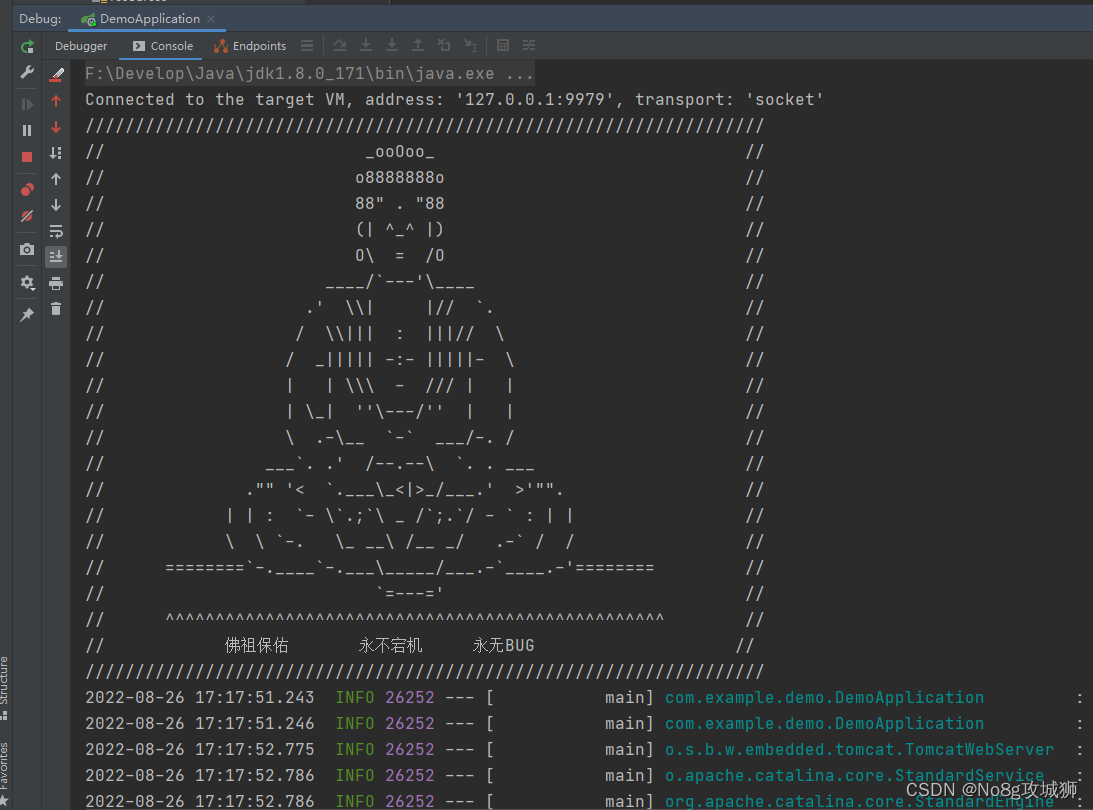Toggle Mute Breakpoints slashed circle icon
1093x810 pixels.
coord(27,216)
